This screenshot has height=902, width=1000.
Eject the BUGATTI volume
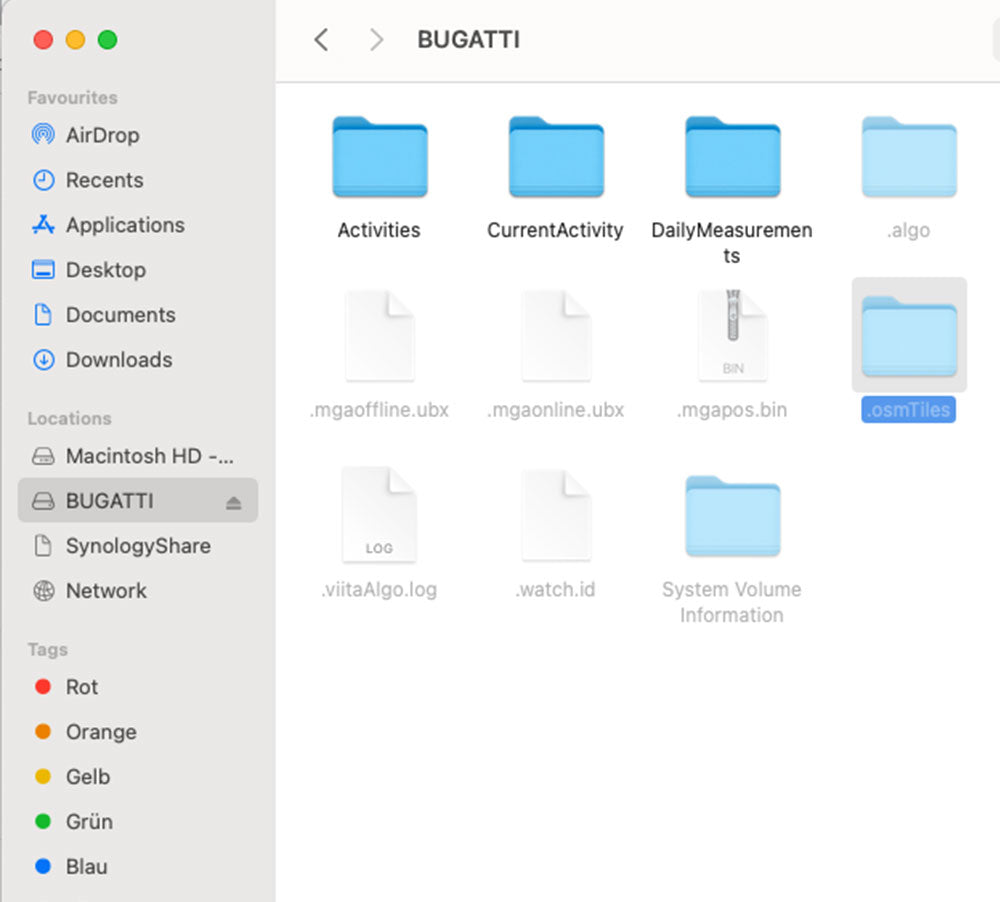[x=233, y=502]
